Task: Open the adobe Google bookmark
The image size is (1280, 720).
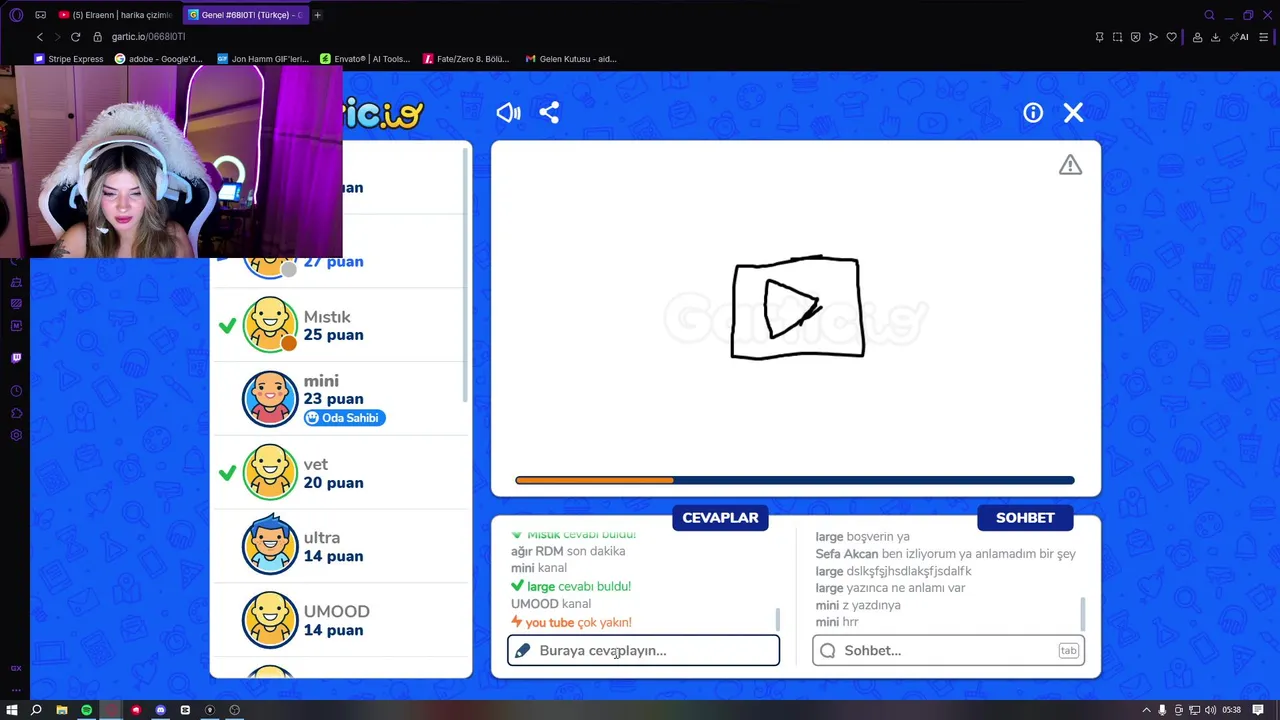Action: pyautogui.click(x=159, y=59)
